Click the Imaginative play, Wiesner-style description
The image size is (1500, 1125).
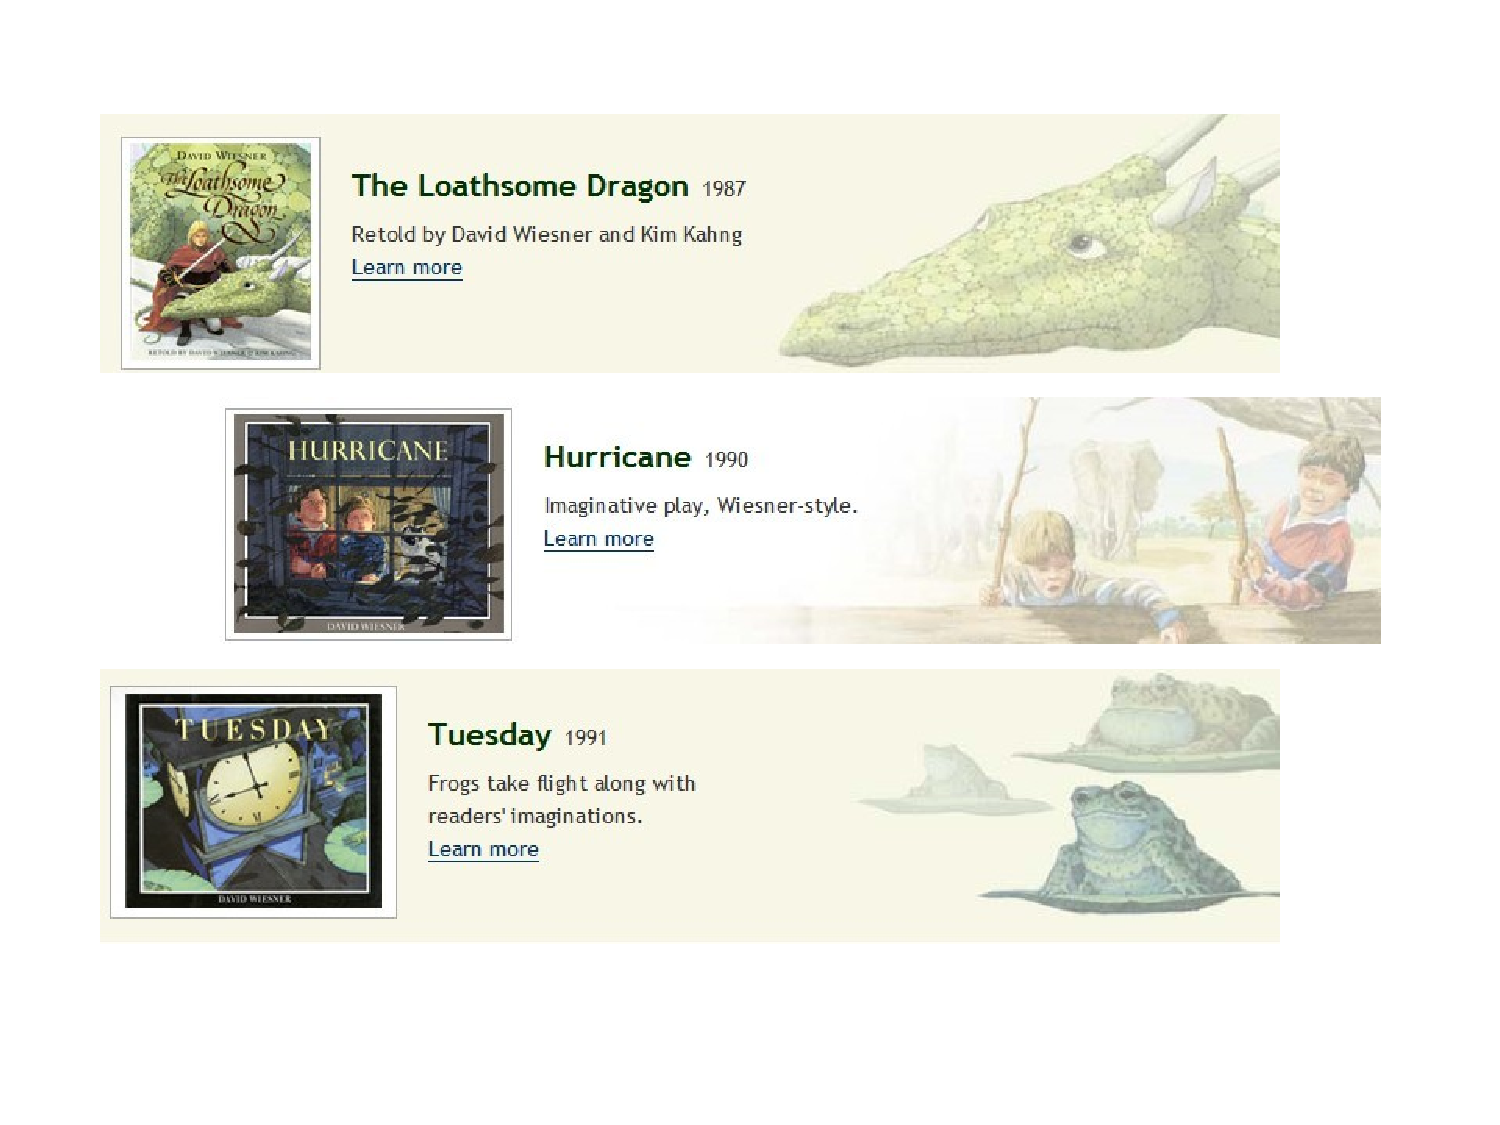coord(701,506)
